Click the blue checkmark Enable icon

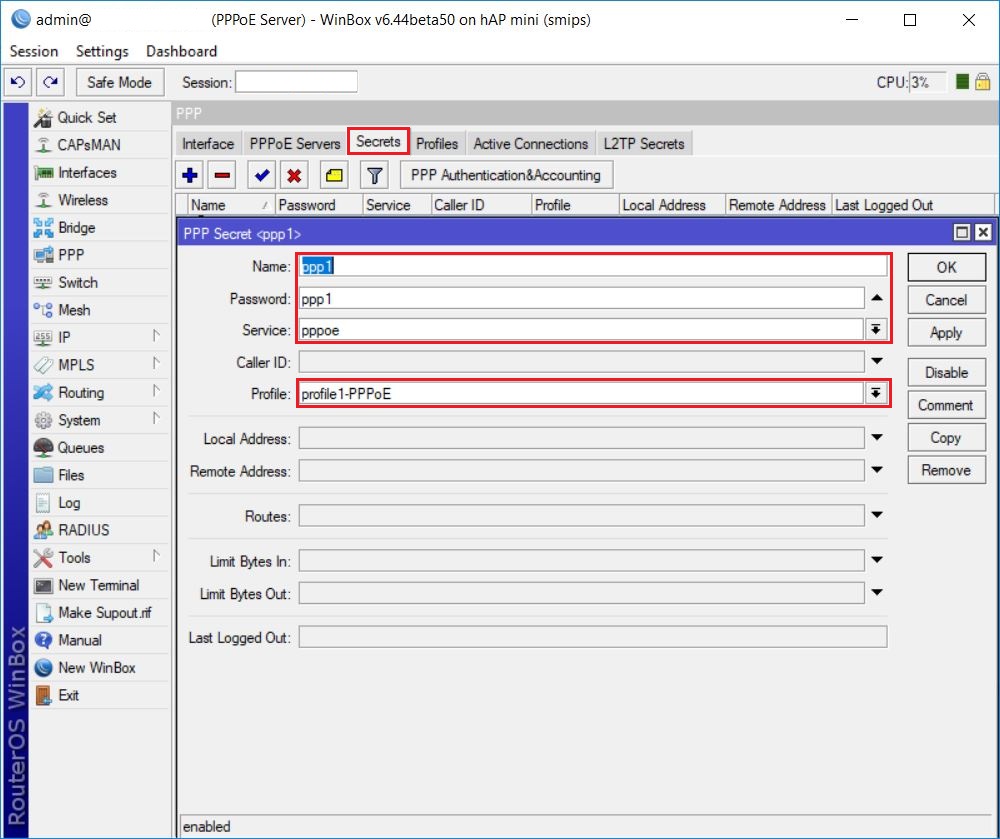pyautogui.click(x=261, y=175)
